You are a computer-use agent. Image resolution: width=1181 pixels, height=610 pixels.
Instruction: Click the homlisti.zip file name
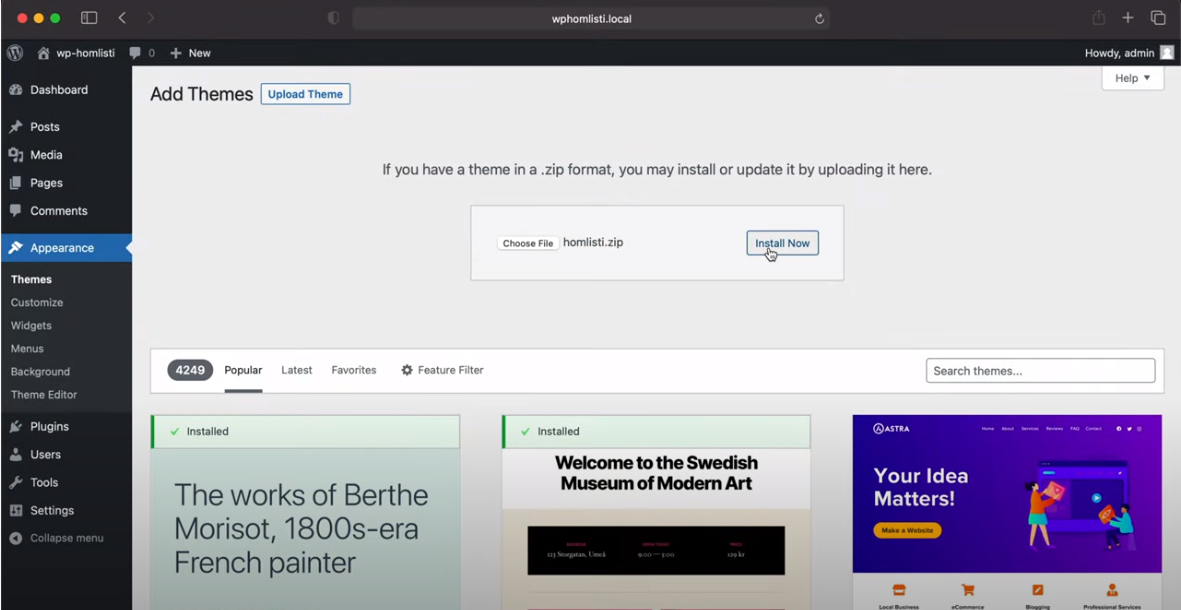[594, 242]
